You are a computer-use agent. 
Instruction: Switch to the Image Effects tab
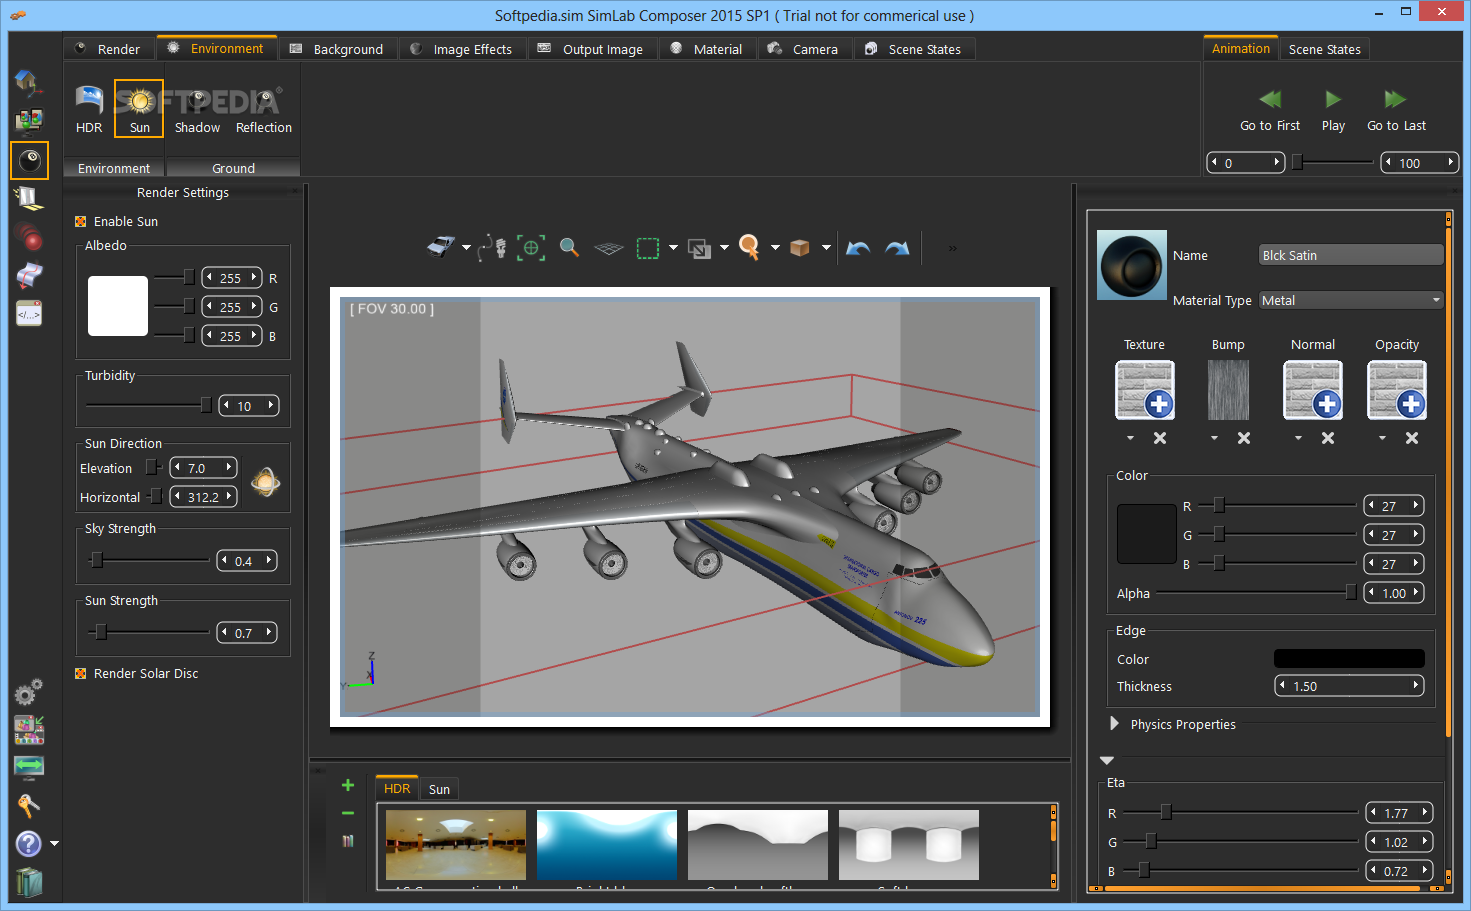[x=461, y=49]
